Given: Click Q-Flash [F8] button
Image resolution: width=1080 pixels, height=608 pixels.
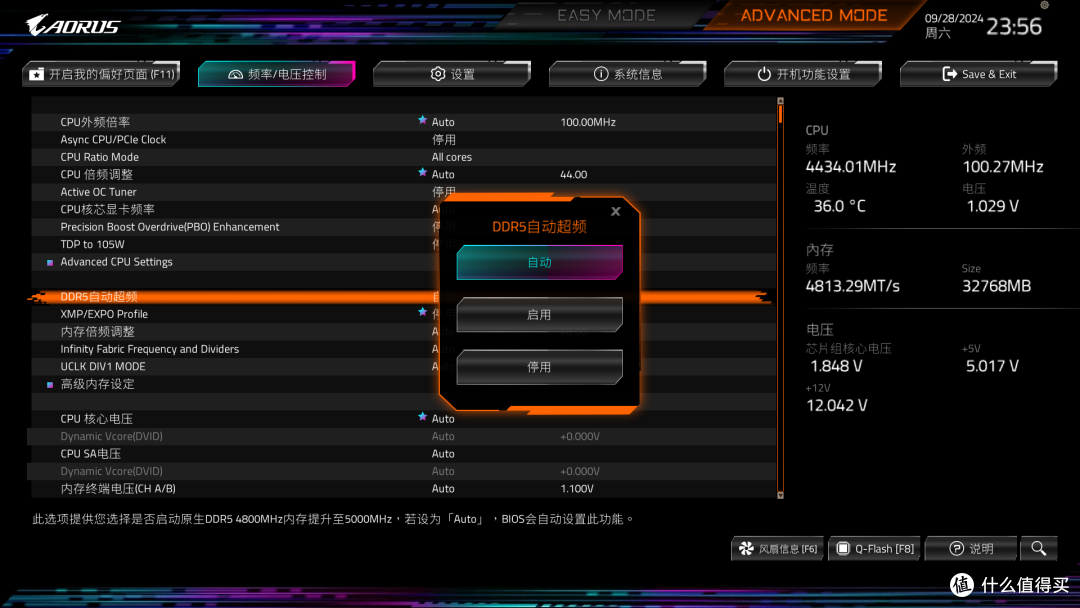Looking at the screenshot, I should coord(875,549).
